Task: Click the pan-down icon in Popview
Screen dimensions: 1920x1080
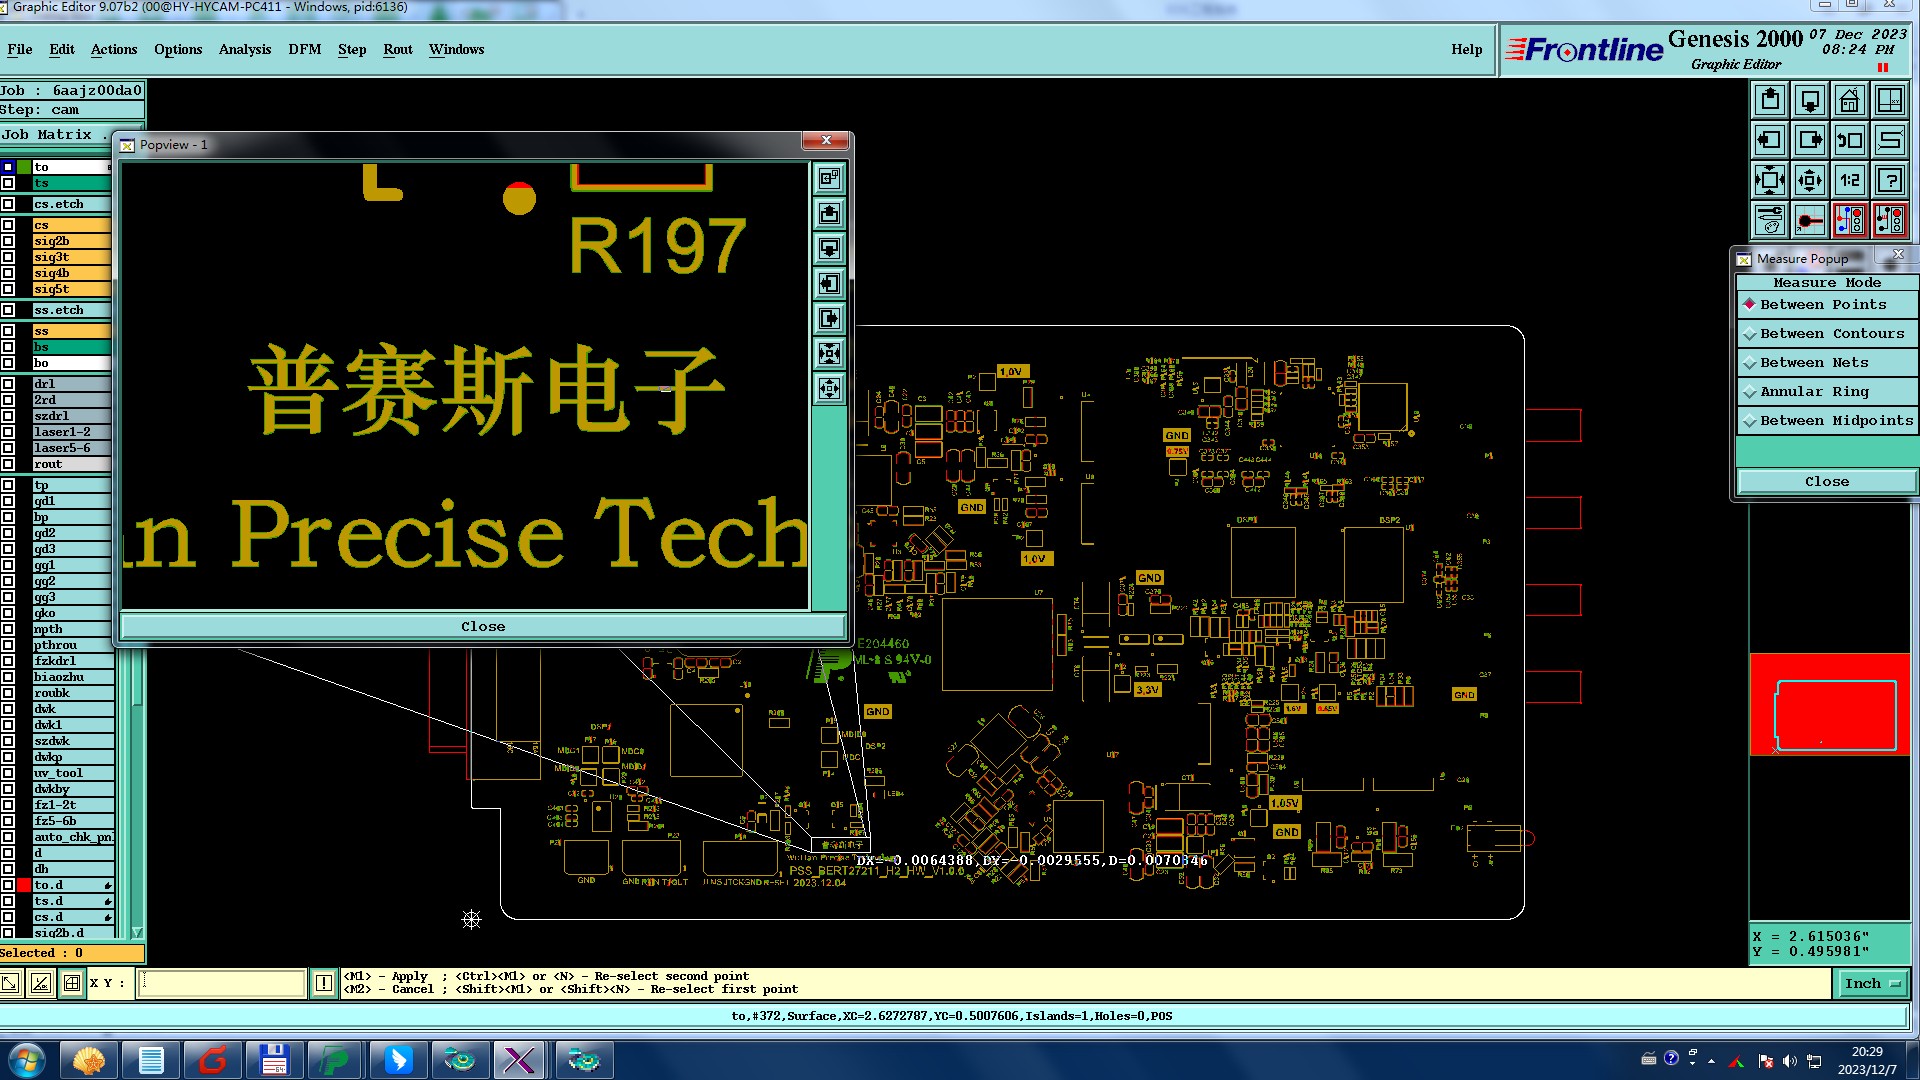Action: tap(829, 249)
